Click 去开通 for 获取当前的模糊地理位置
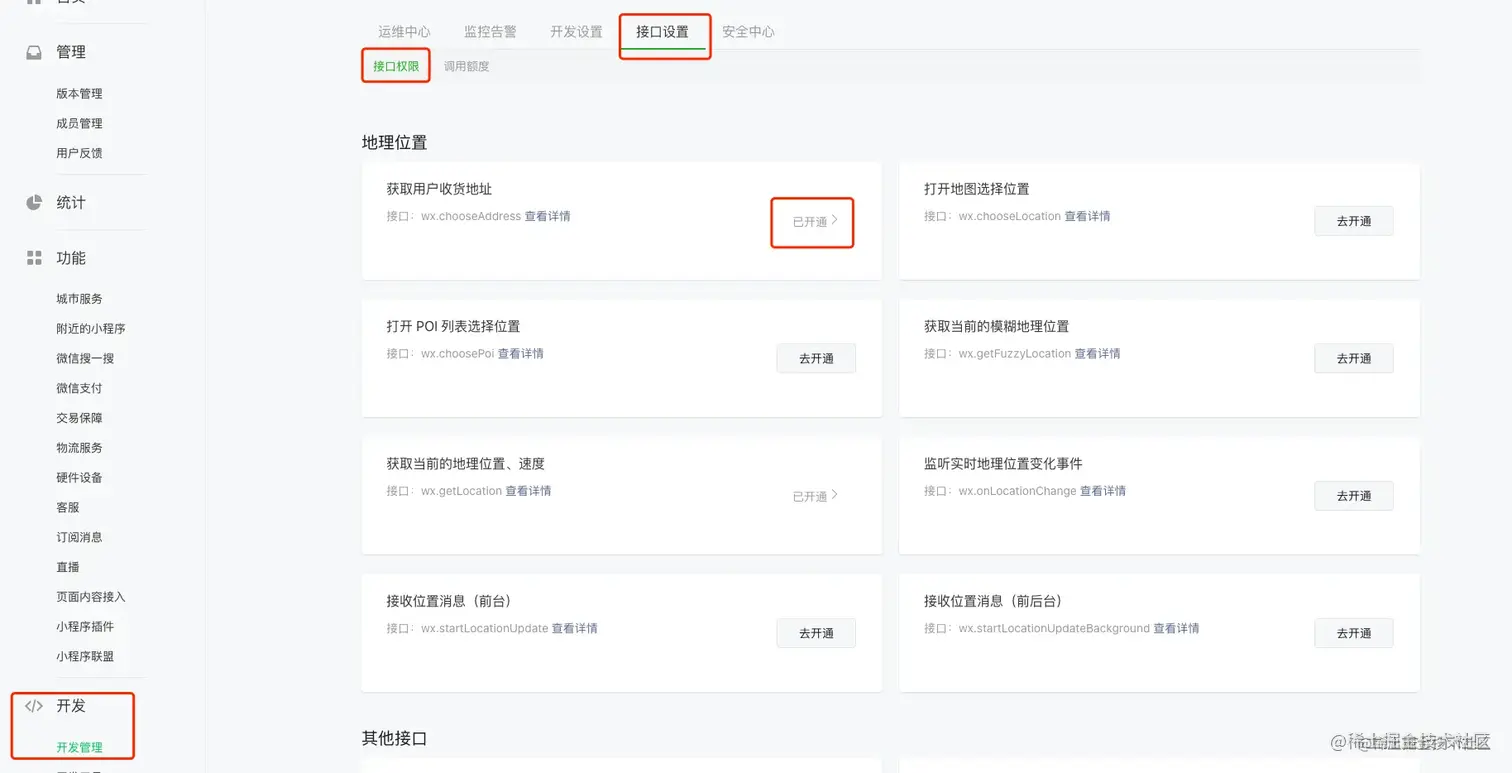Image resolution: width=1512 pixels, height=773 pixels. (x=1354, y=358)
